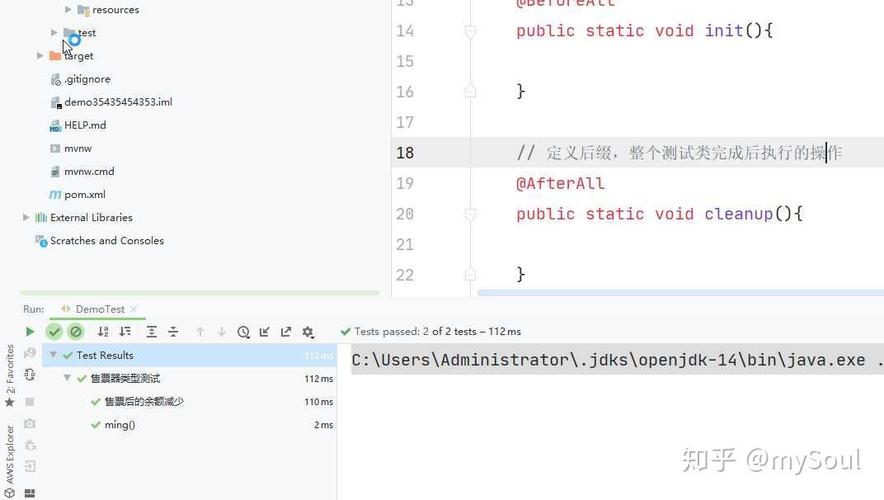Select the mvnw file

(x=78, y=148)
